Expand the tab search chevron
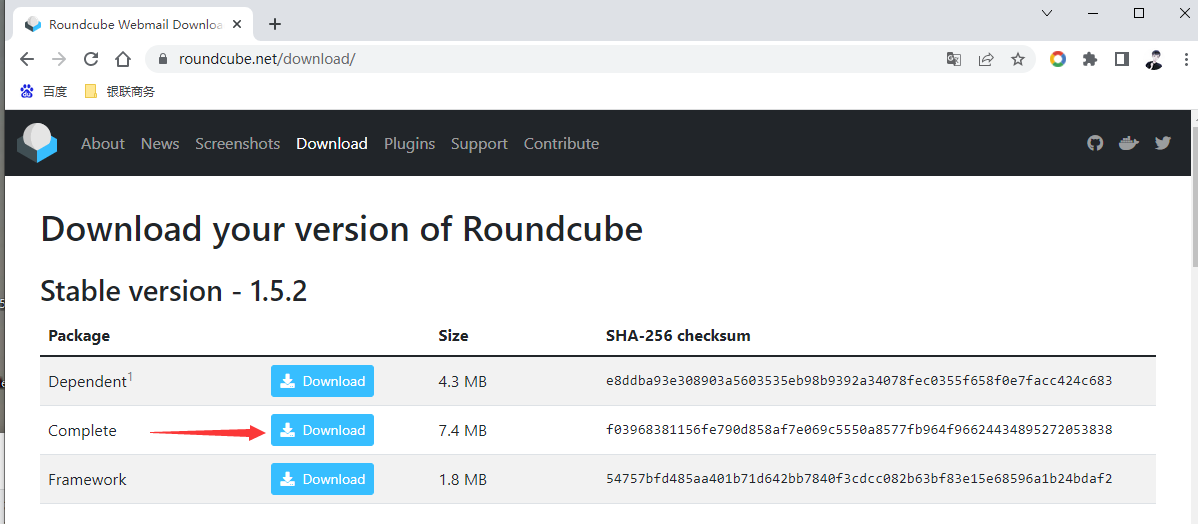Screen dimensions: 1198x524 (x=1047, y=13)
